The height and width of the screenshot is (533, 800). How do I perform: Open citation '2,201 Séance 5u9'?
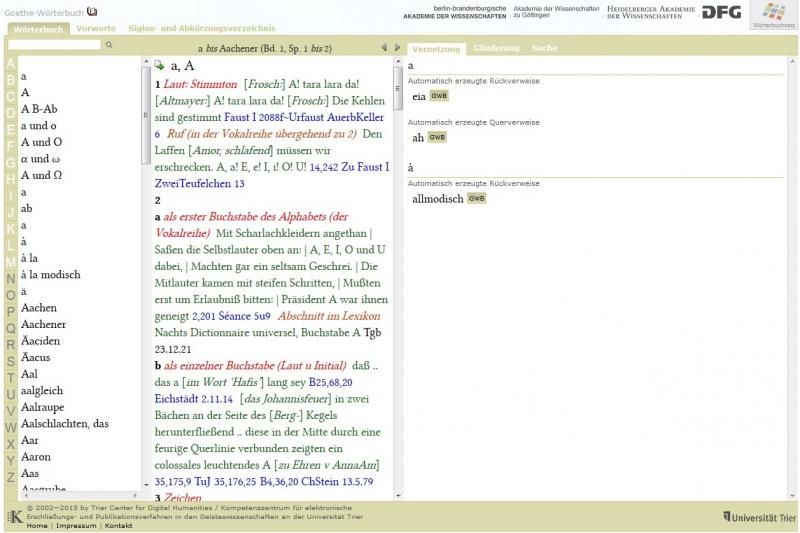[x=231, y=316]
